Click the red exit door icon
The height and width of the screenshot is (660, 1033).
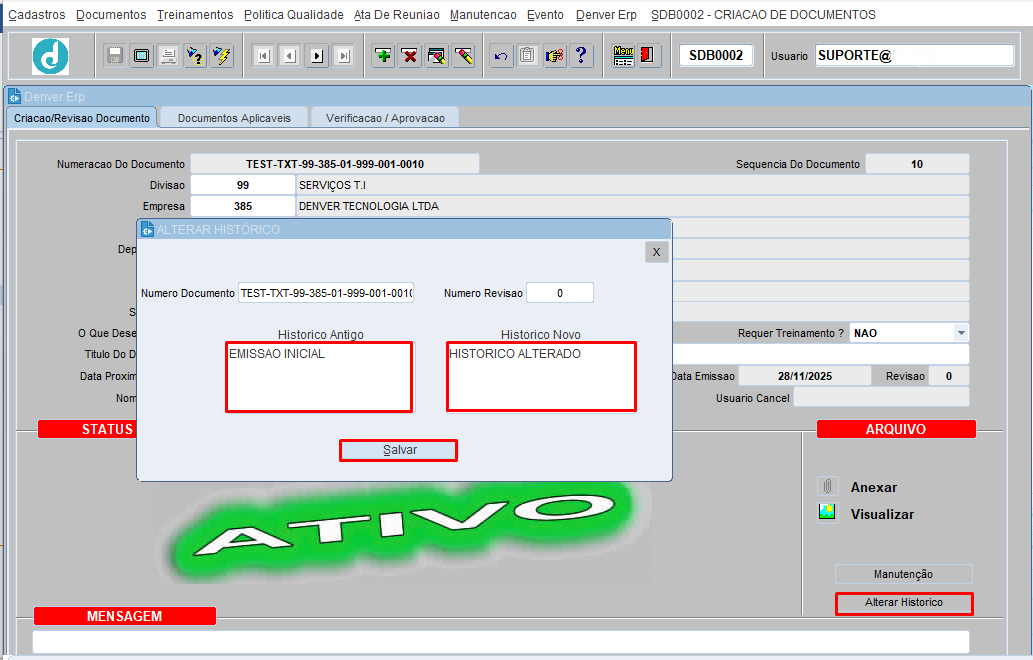pyautogui.click(x=648, y=56)
